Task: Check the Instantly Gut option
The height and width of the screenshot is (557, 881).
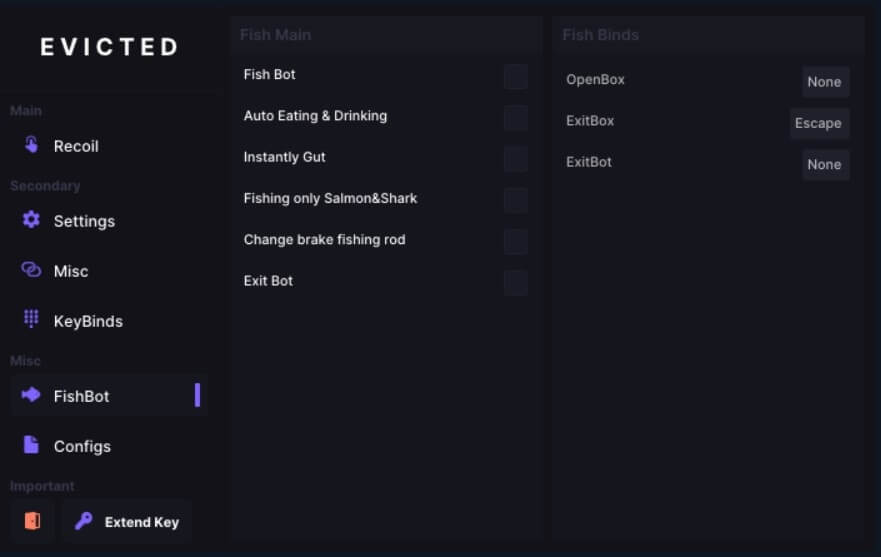Action: tap(515, 158)
